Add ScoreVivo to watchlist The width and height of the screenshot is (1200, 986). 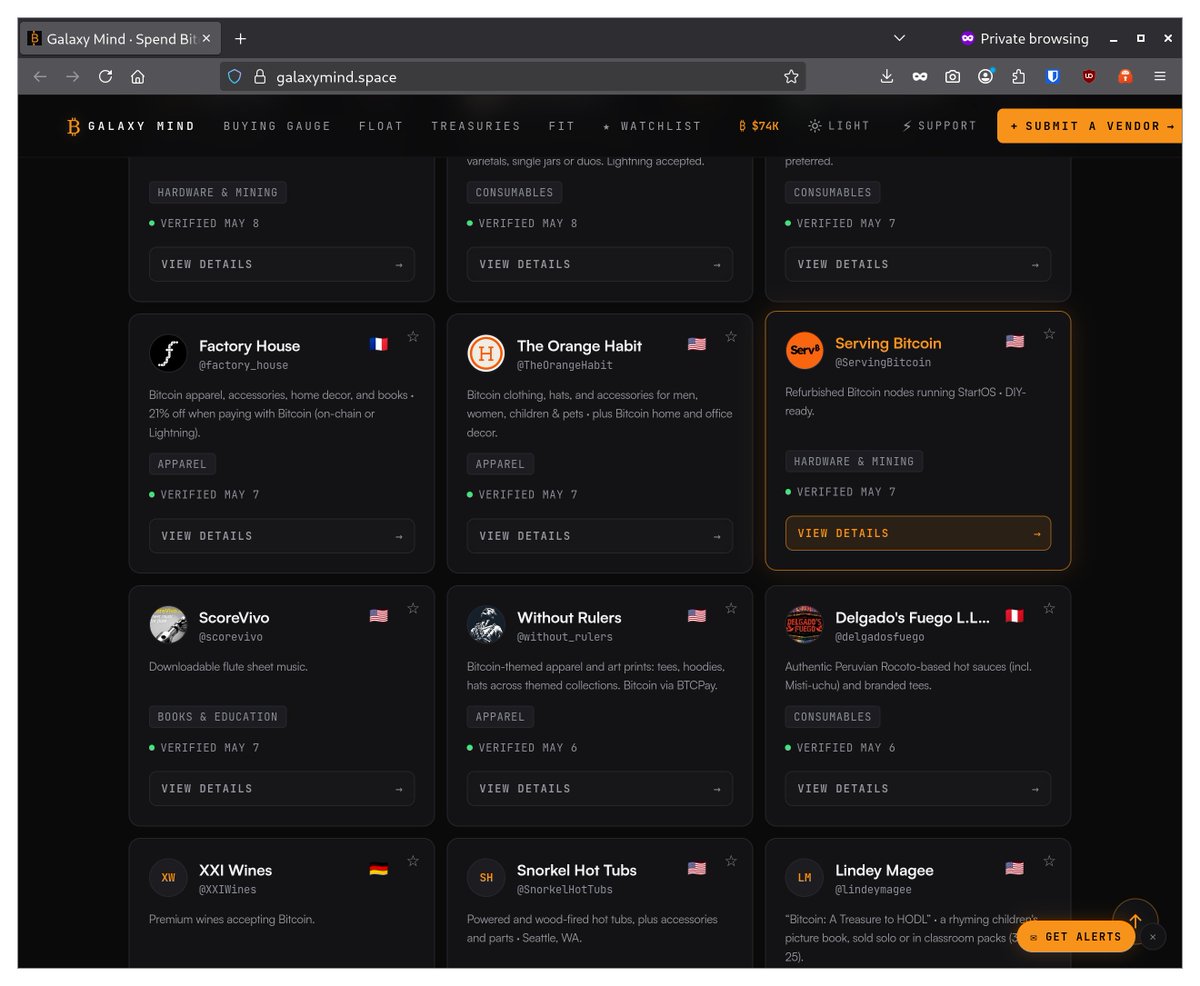click(x=413, y=608)
